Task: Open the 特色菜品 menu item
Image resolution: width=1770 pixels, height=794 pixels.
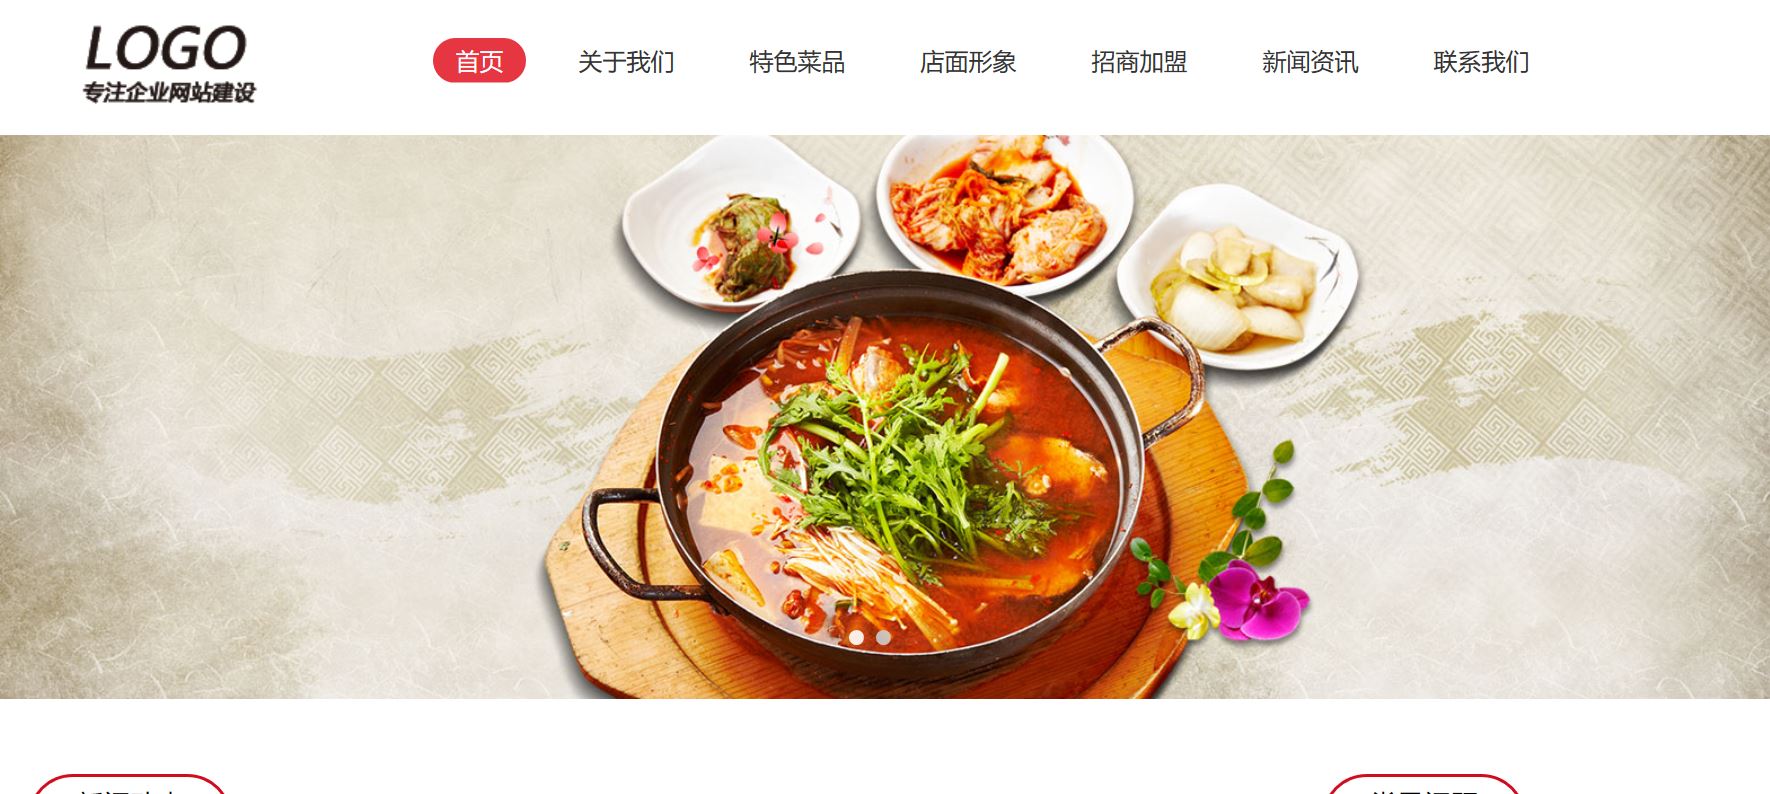Action: click(x=797, y=62)
